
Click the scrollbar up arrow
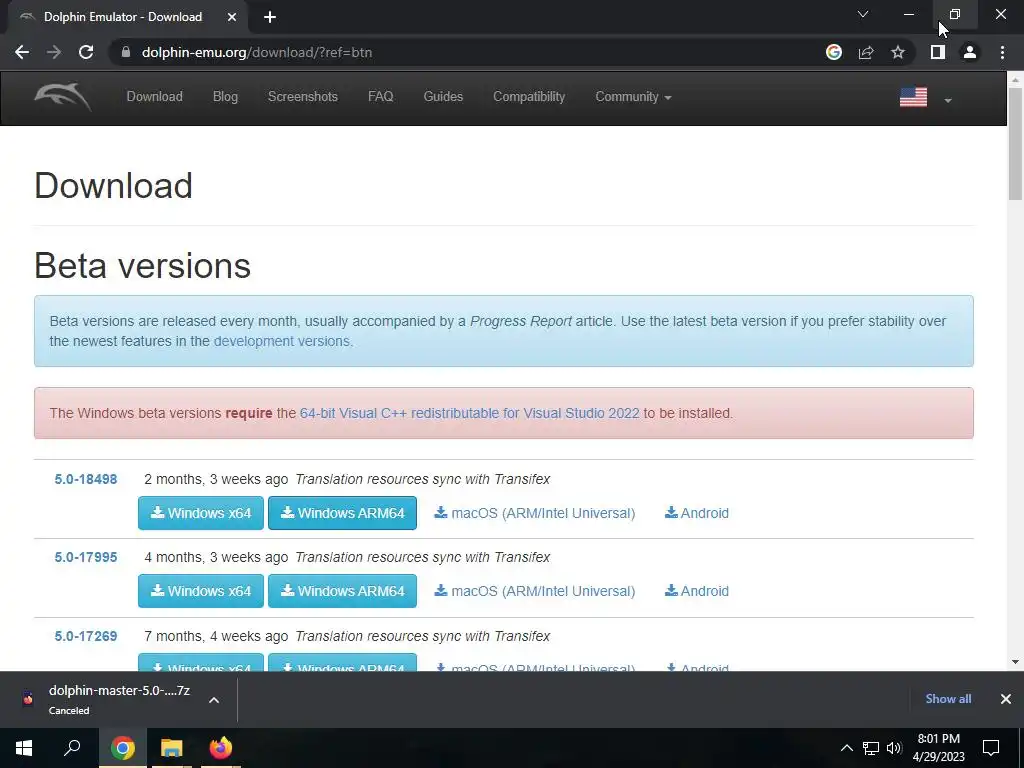1015,80
